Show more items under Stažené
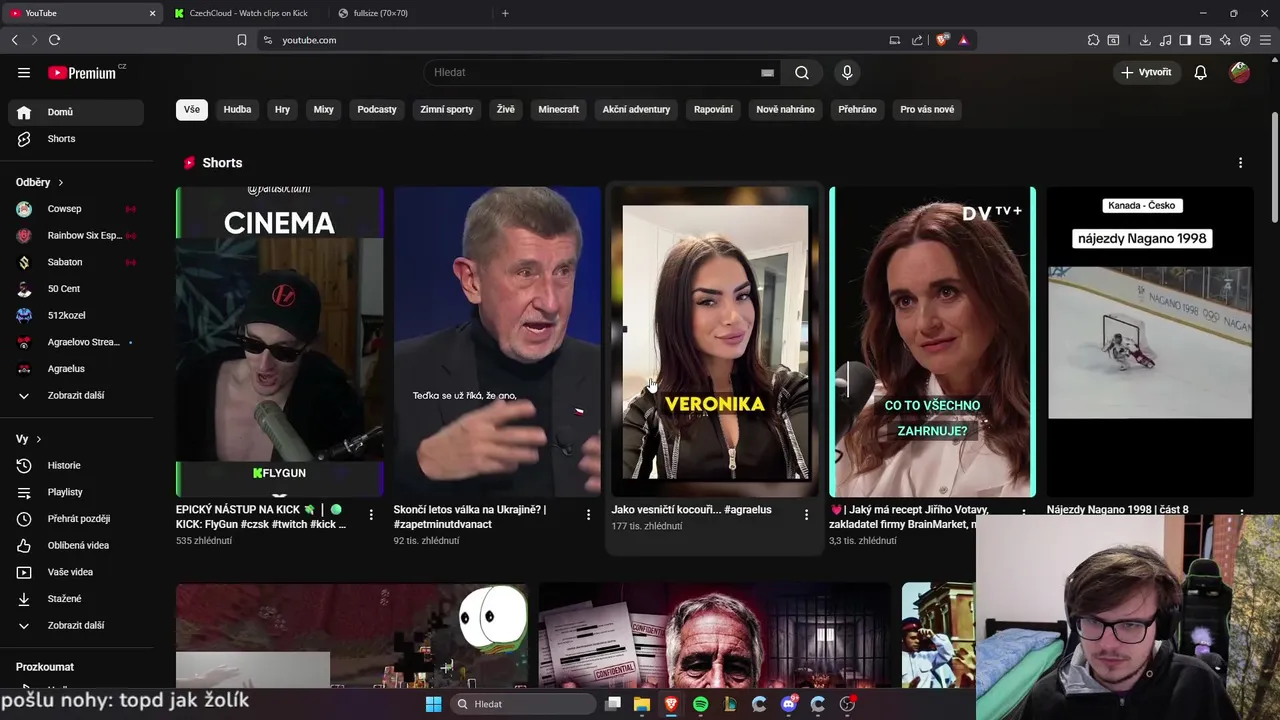This screenshot has width=1280, height=720. point(76,625)
